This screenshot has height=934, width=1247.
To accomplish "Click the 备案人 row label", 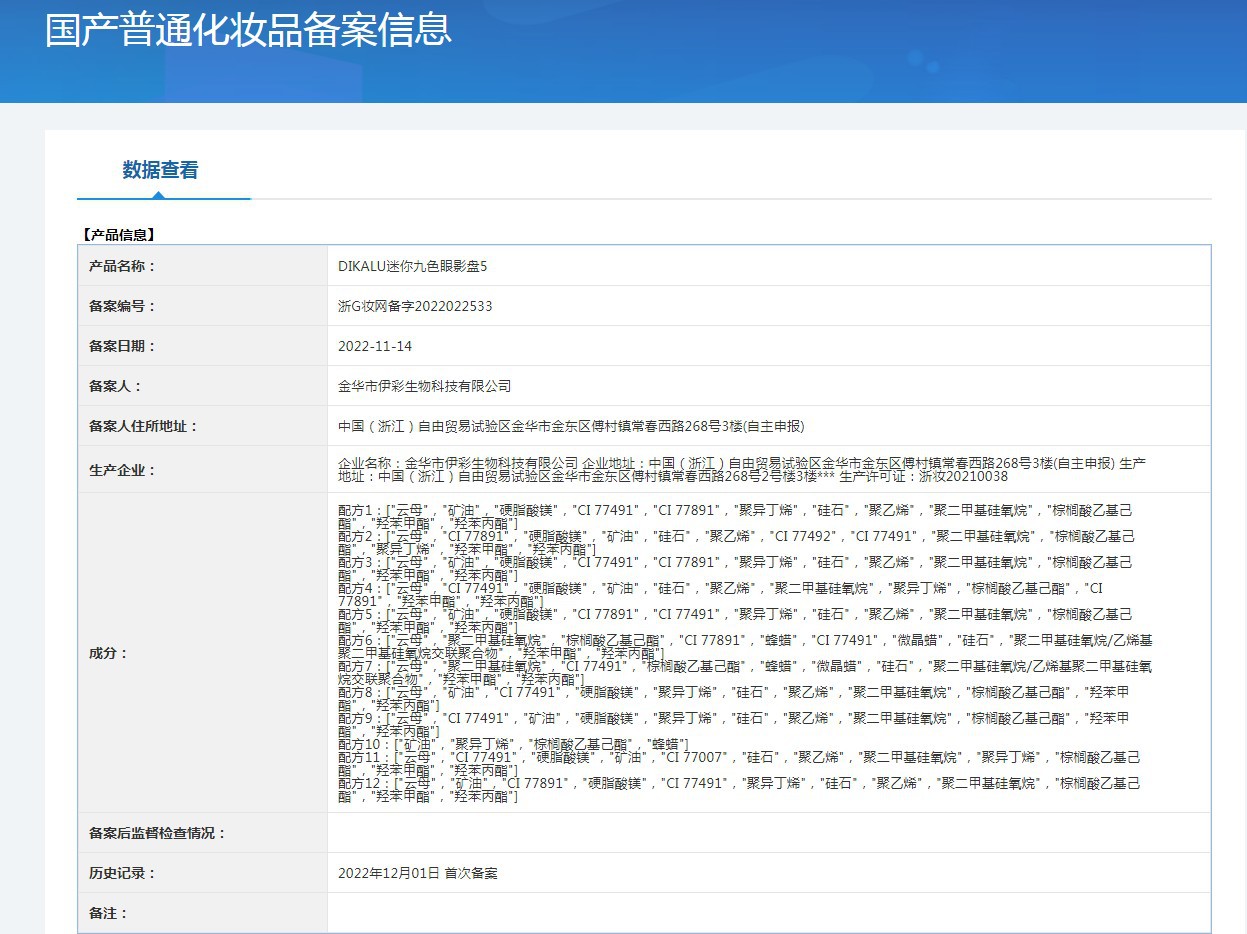I will [x=115, y=386].
